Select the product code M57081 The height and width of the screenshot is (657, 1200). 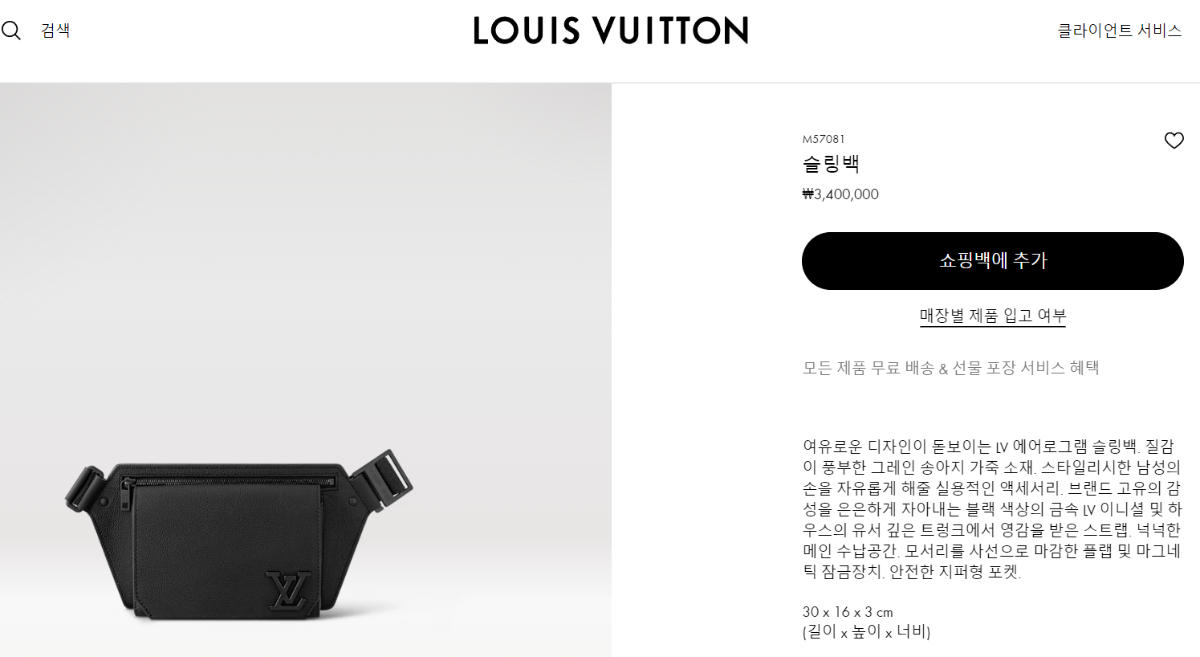(824, 139)
